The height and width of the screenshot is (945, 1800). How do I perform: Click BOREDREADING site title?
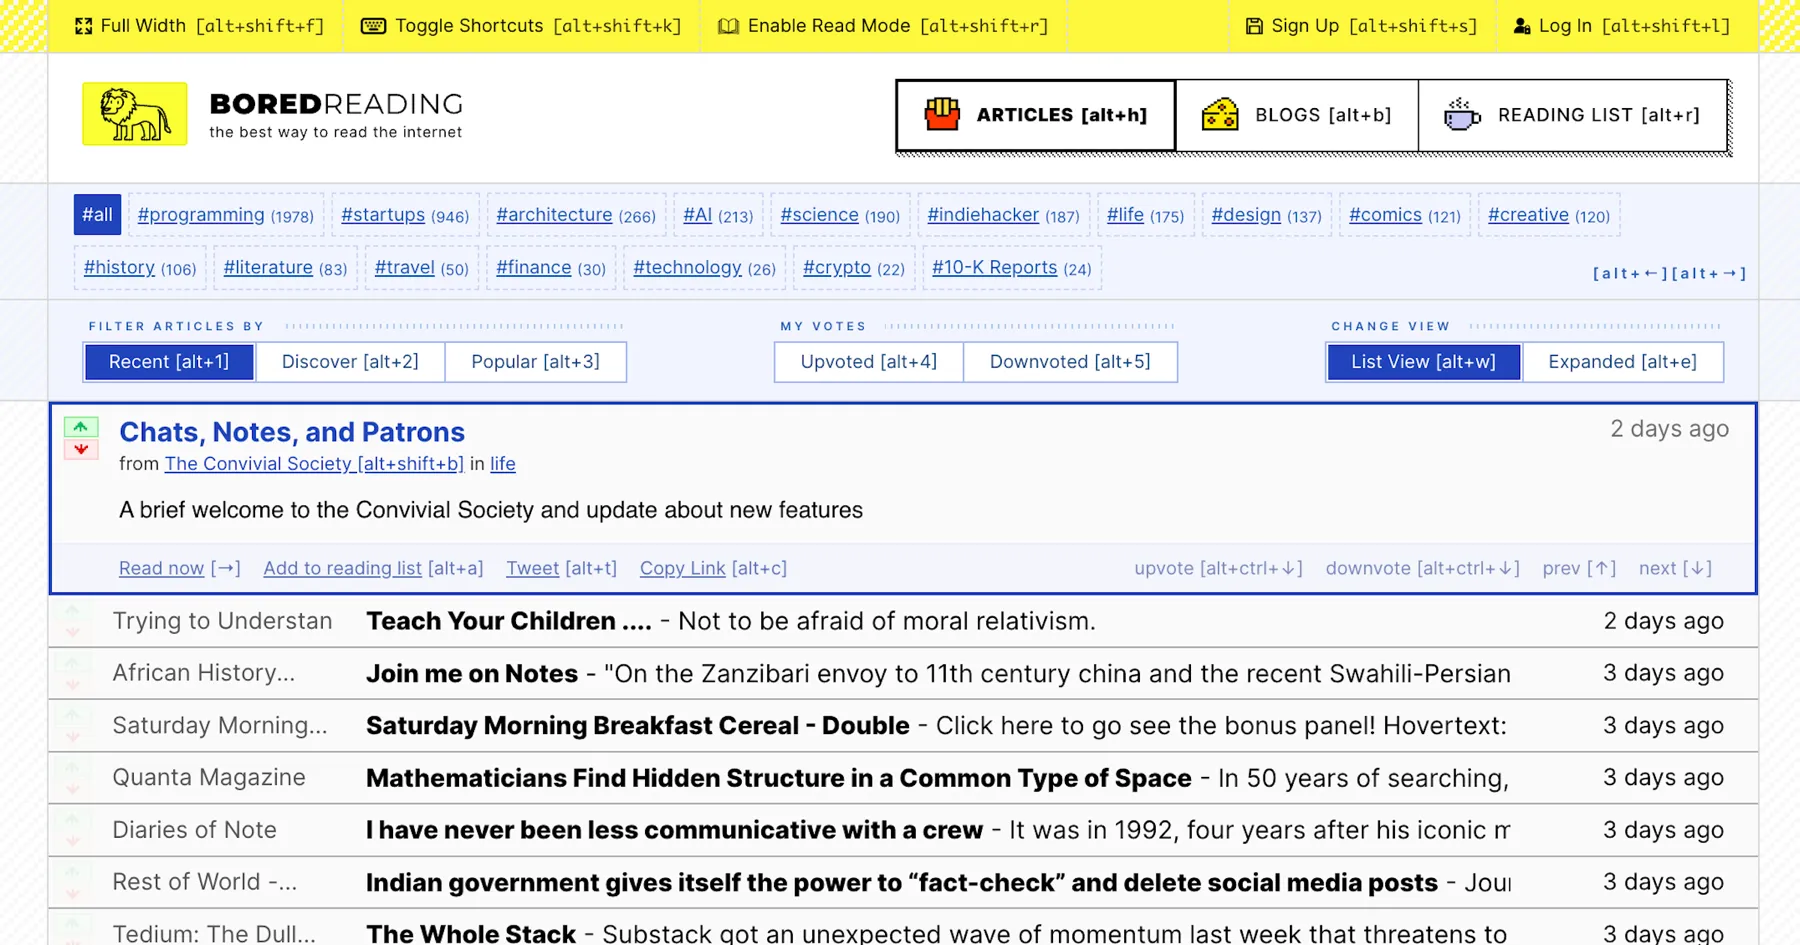[336, 104]
